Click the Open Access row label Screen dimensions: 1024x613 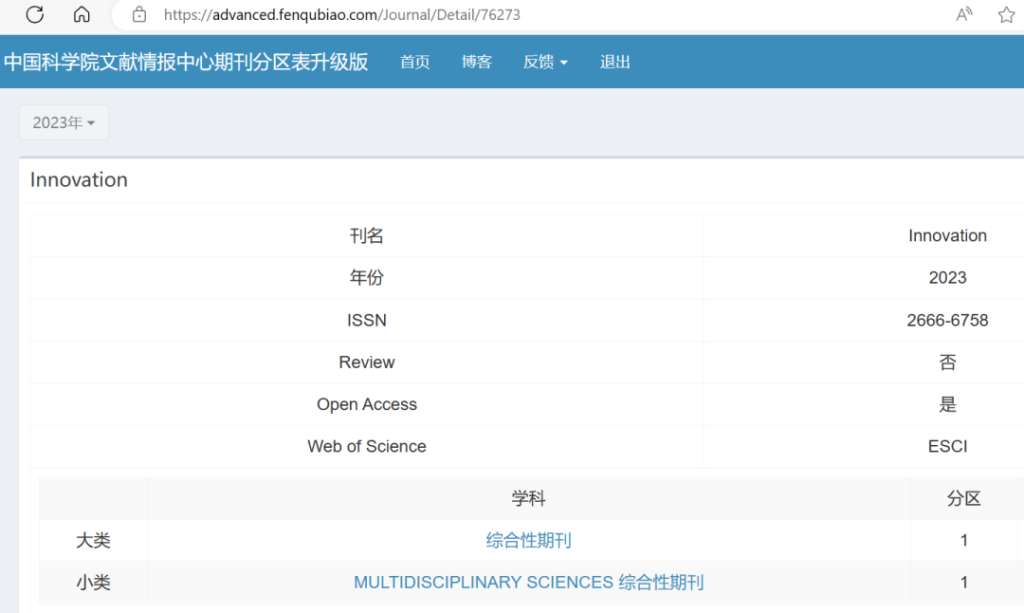[x=366, y=405]
